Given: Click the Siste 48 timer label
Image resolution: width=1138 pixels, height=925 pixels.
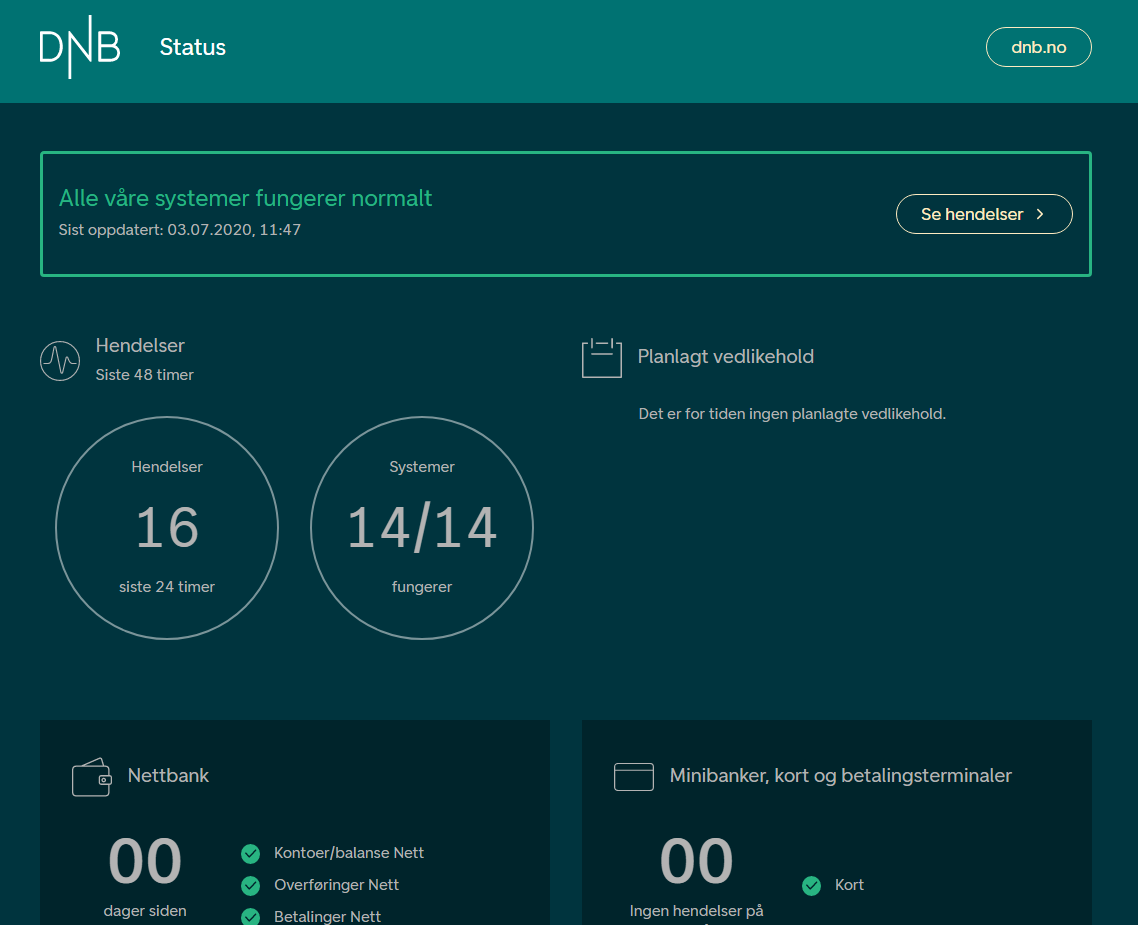Looking at the screenshot, I should tap(144, 374).
